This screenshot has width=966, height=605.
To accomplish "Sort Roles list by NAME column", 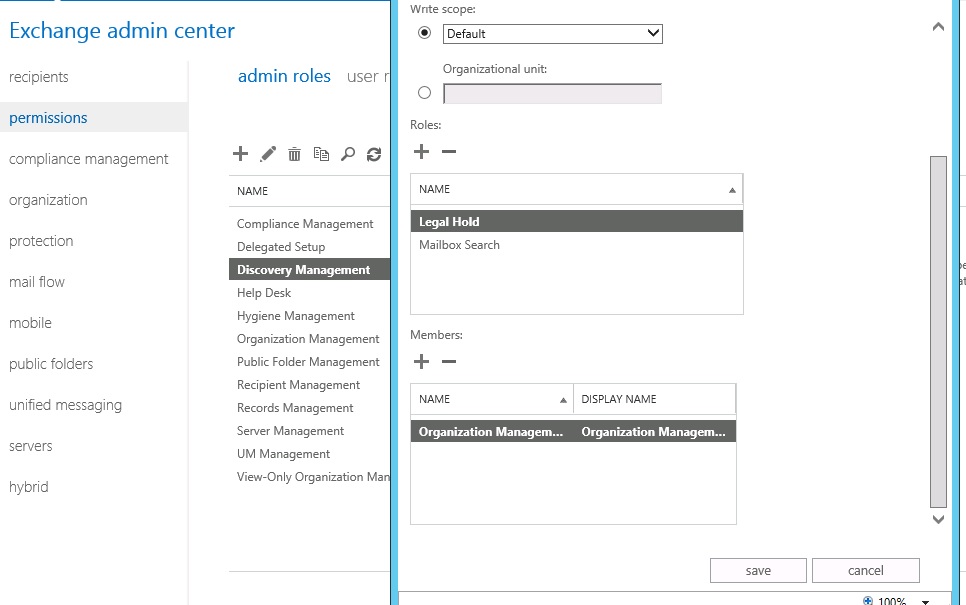I will [x=577, y=189].
